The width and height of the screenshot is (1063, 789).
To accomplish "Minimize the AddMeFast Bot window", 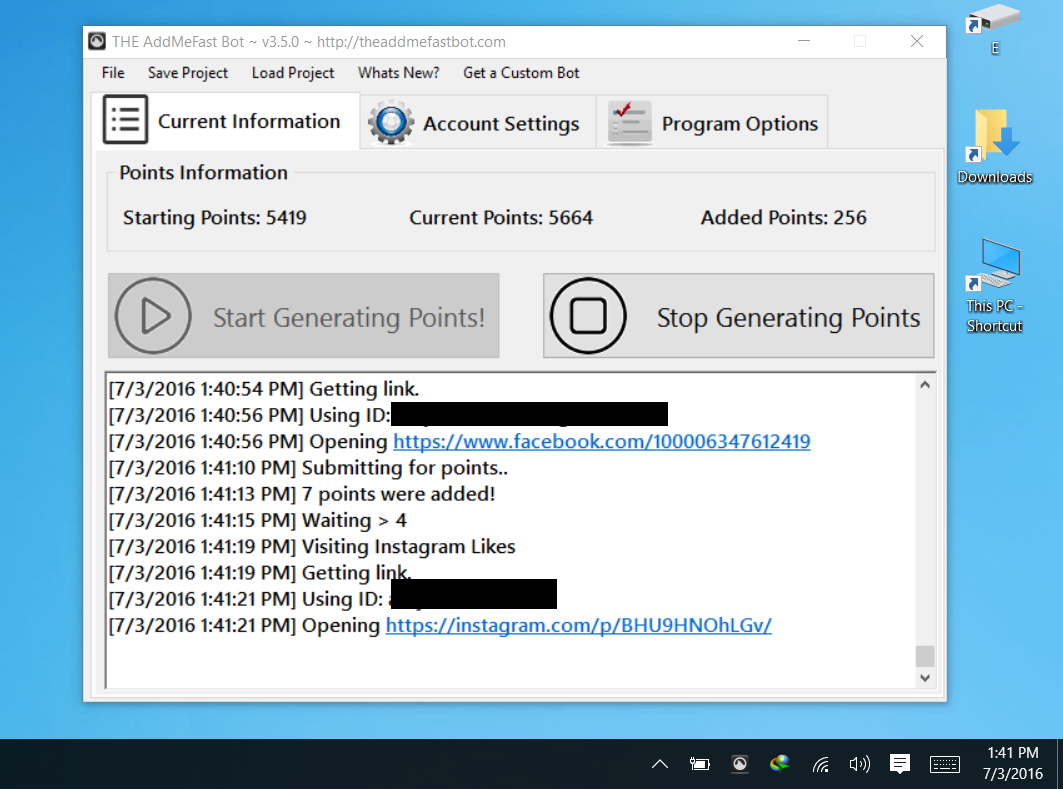I will pos(804,41).
